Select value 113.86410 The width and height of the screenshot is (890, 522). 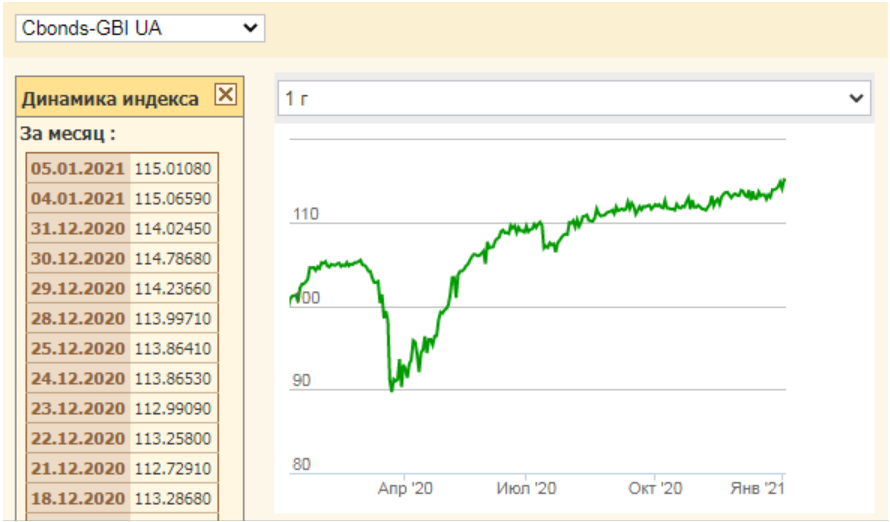173,348
